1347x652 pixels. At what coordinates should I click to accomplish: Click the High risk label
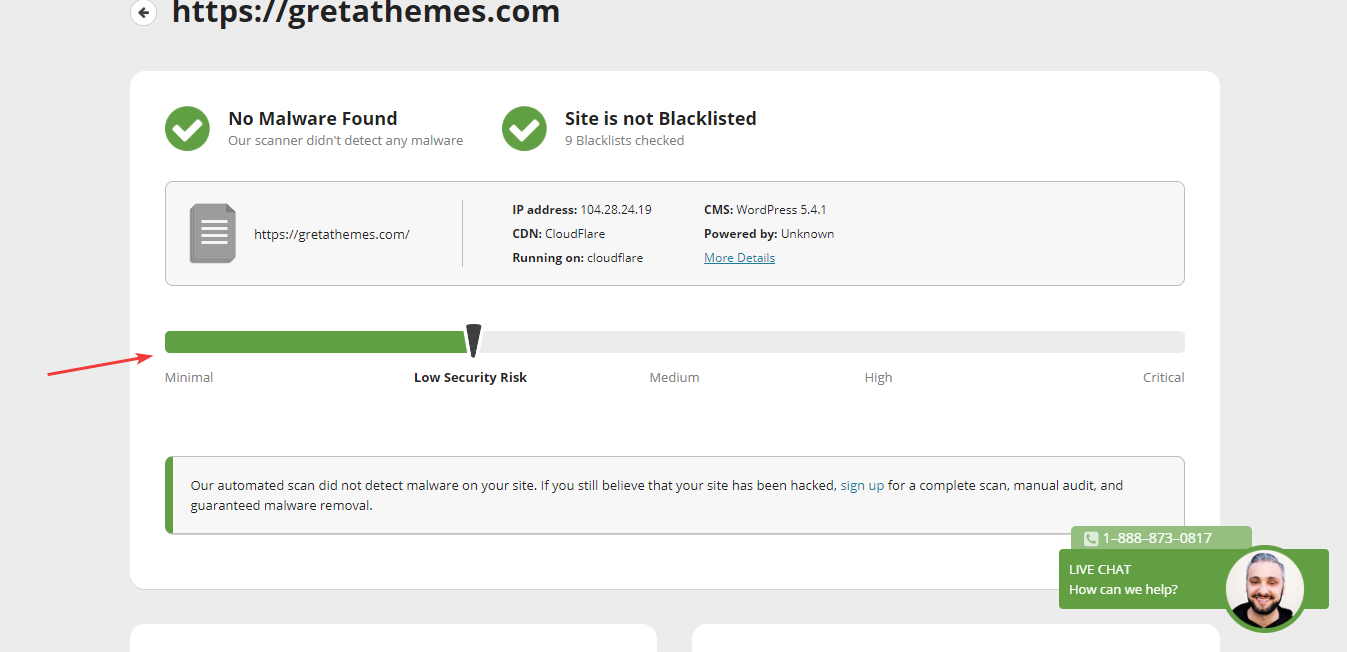878,378
